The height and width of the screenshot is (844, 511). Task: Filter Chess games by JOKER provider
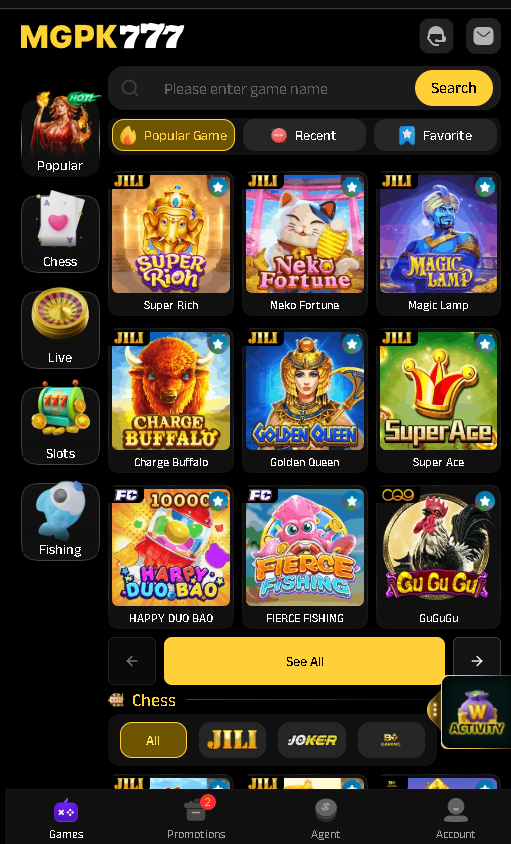pyautogui.click(x=312, y=740)
